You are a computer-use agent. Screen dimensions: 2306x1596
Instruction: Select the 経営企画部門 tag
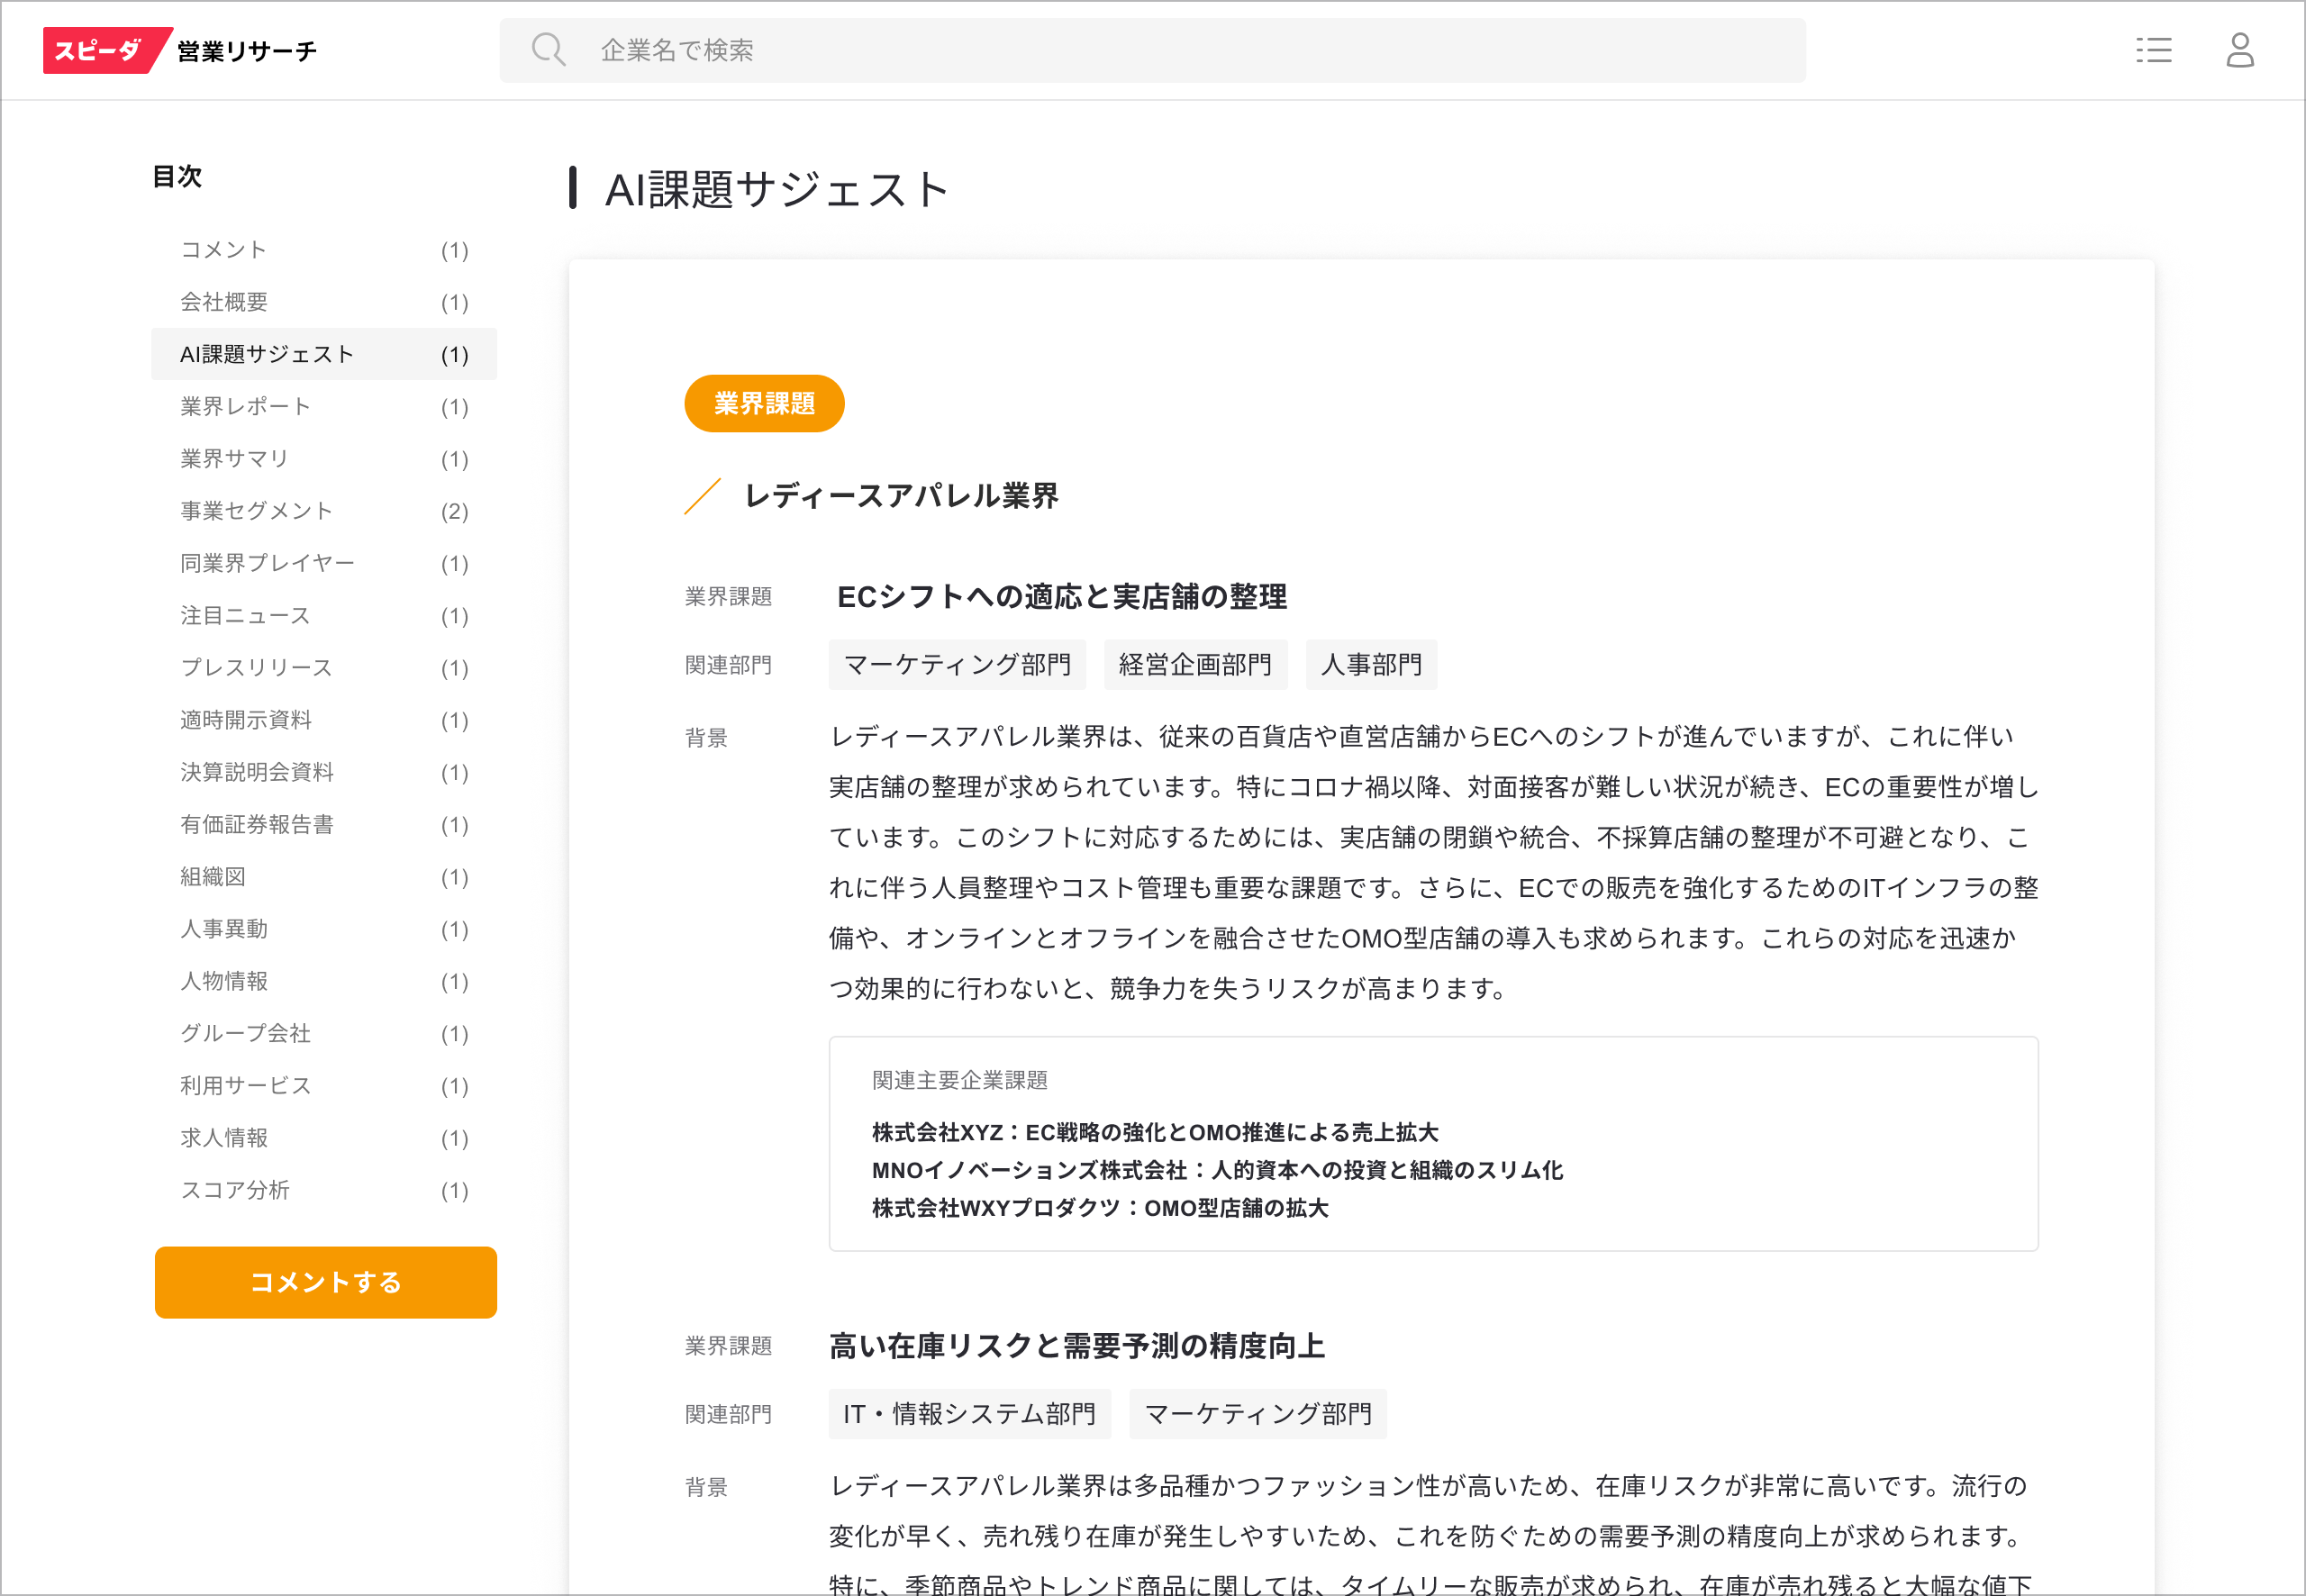[x=1194, y=665]
